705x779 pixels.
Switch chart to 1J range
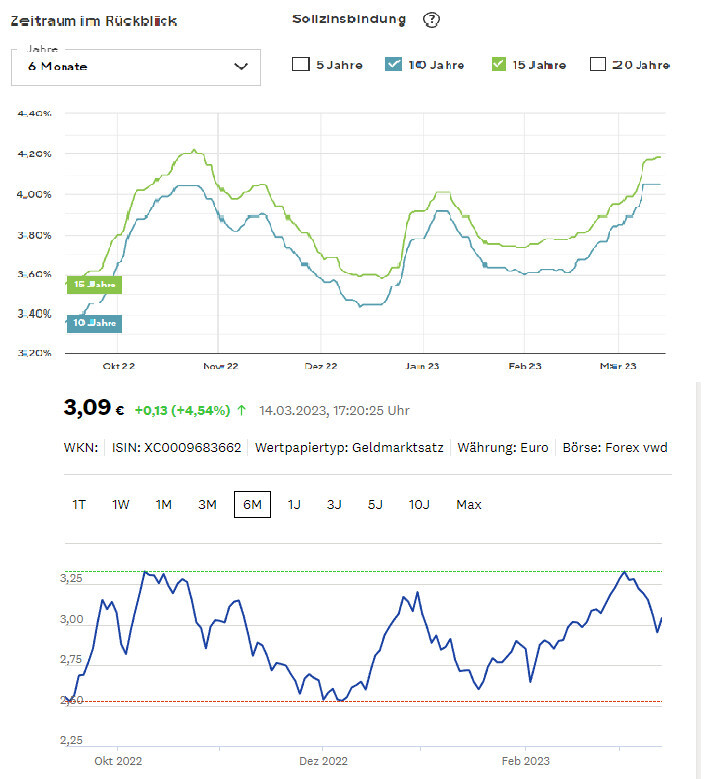294,504
